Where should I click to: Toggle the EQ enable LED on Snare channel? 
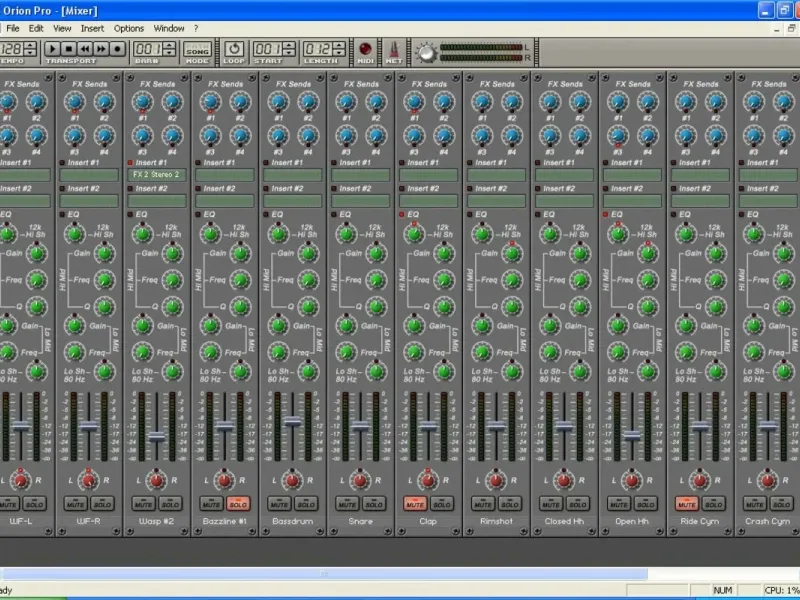coord(335,214)
